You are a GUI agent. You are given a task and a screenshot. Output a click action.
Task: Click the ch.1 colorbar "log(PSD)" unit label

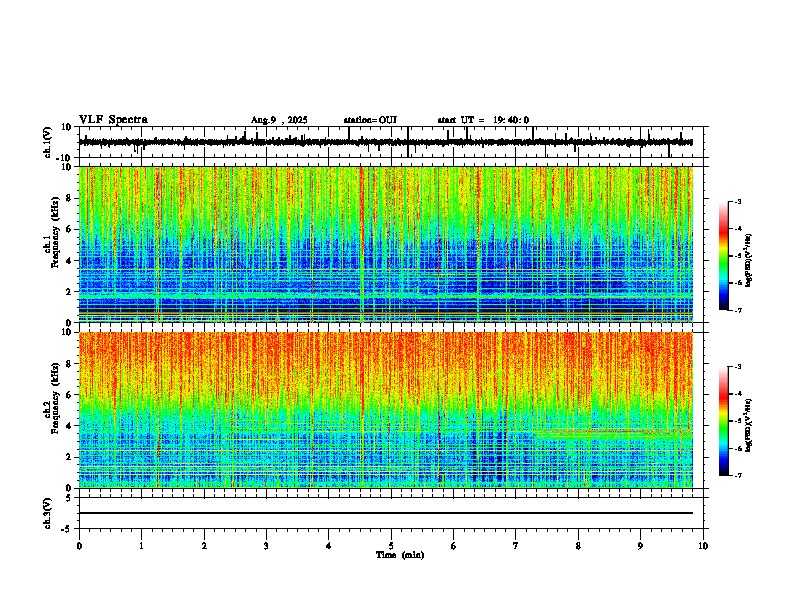click(748, 260)
